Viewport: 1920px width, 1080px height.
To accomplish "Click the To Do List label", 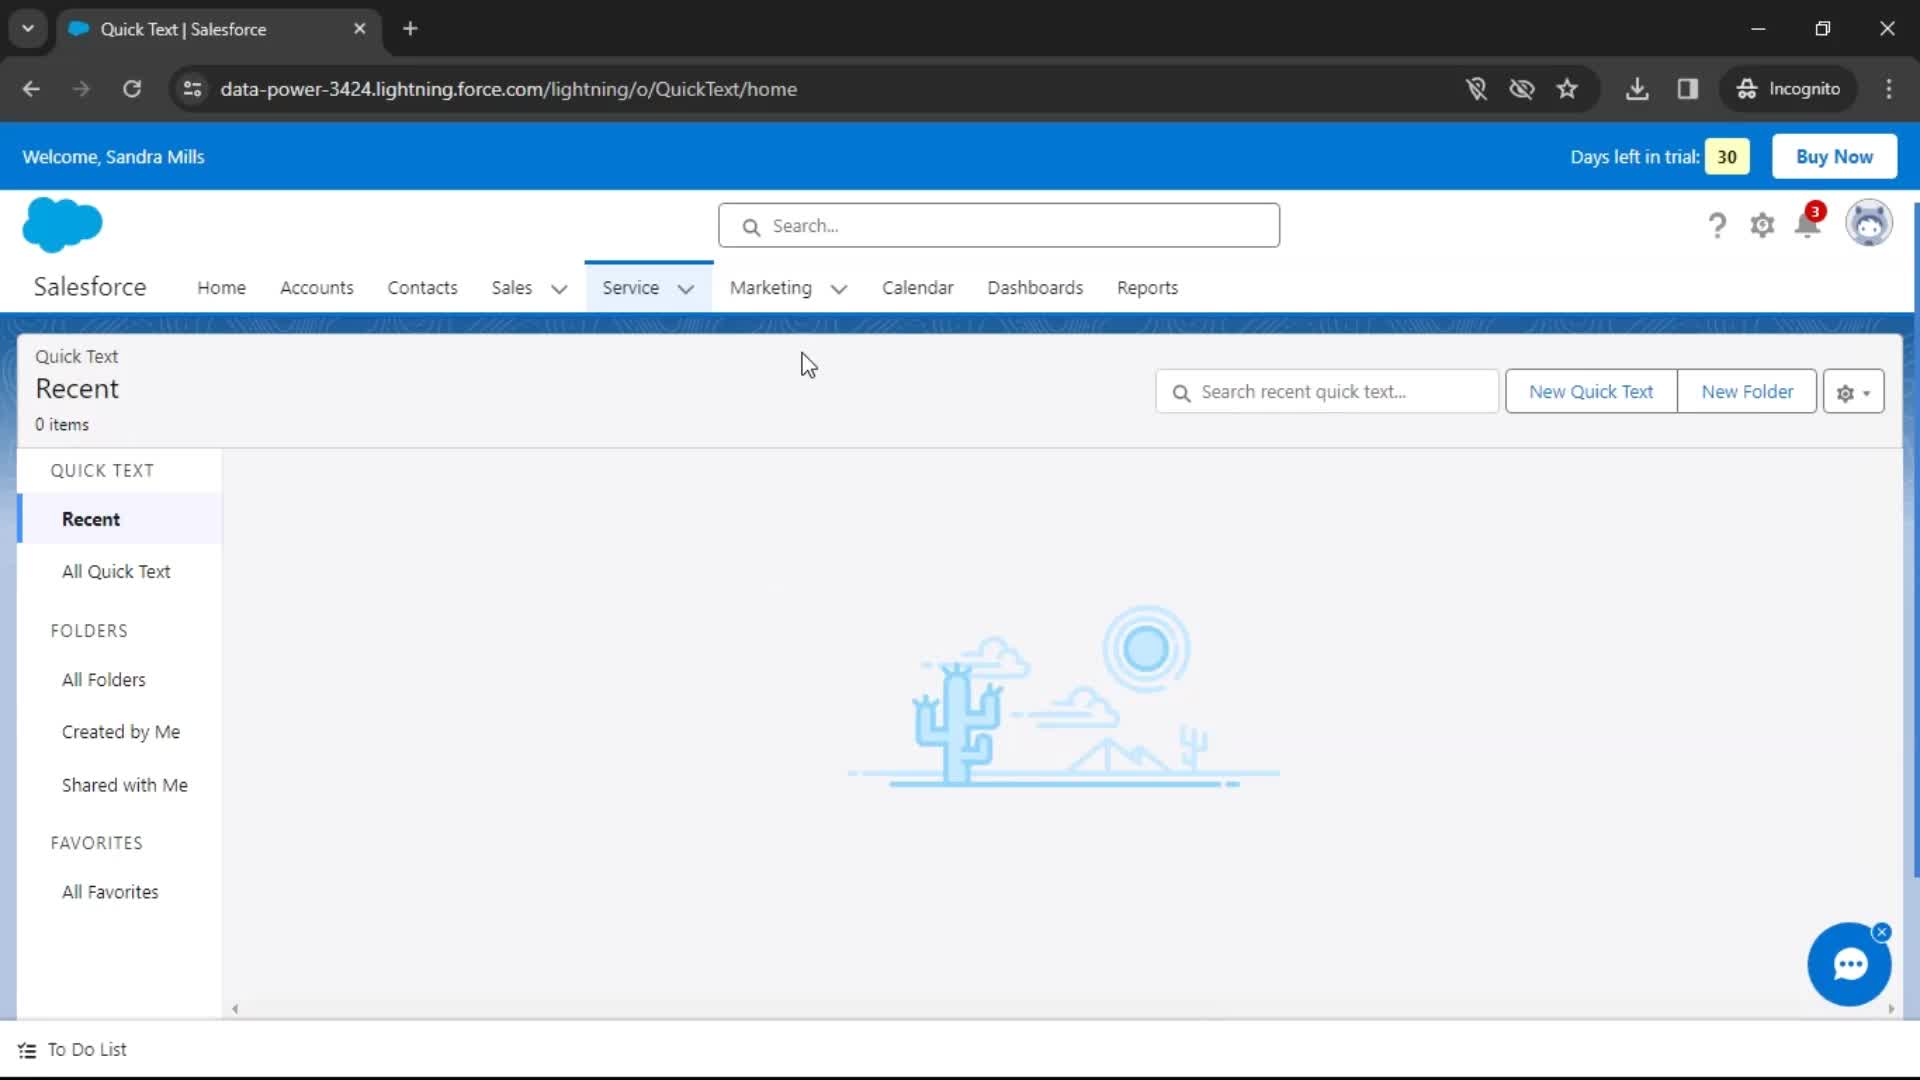I will pyautogui.click(x=87, y=1050).
